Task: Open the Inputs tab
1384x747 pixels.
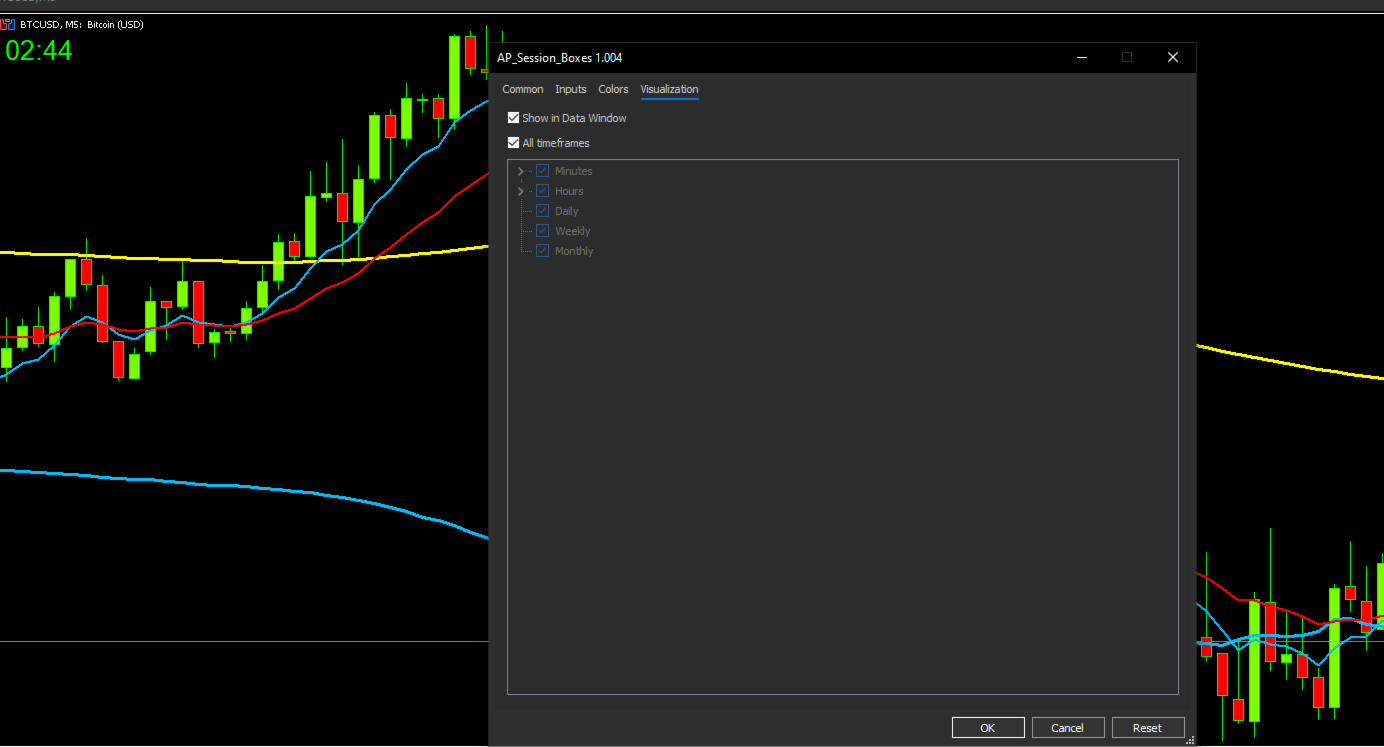Action: click(571, 89)
